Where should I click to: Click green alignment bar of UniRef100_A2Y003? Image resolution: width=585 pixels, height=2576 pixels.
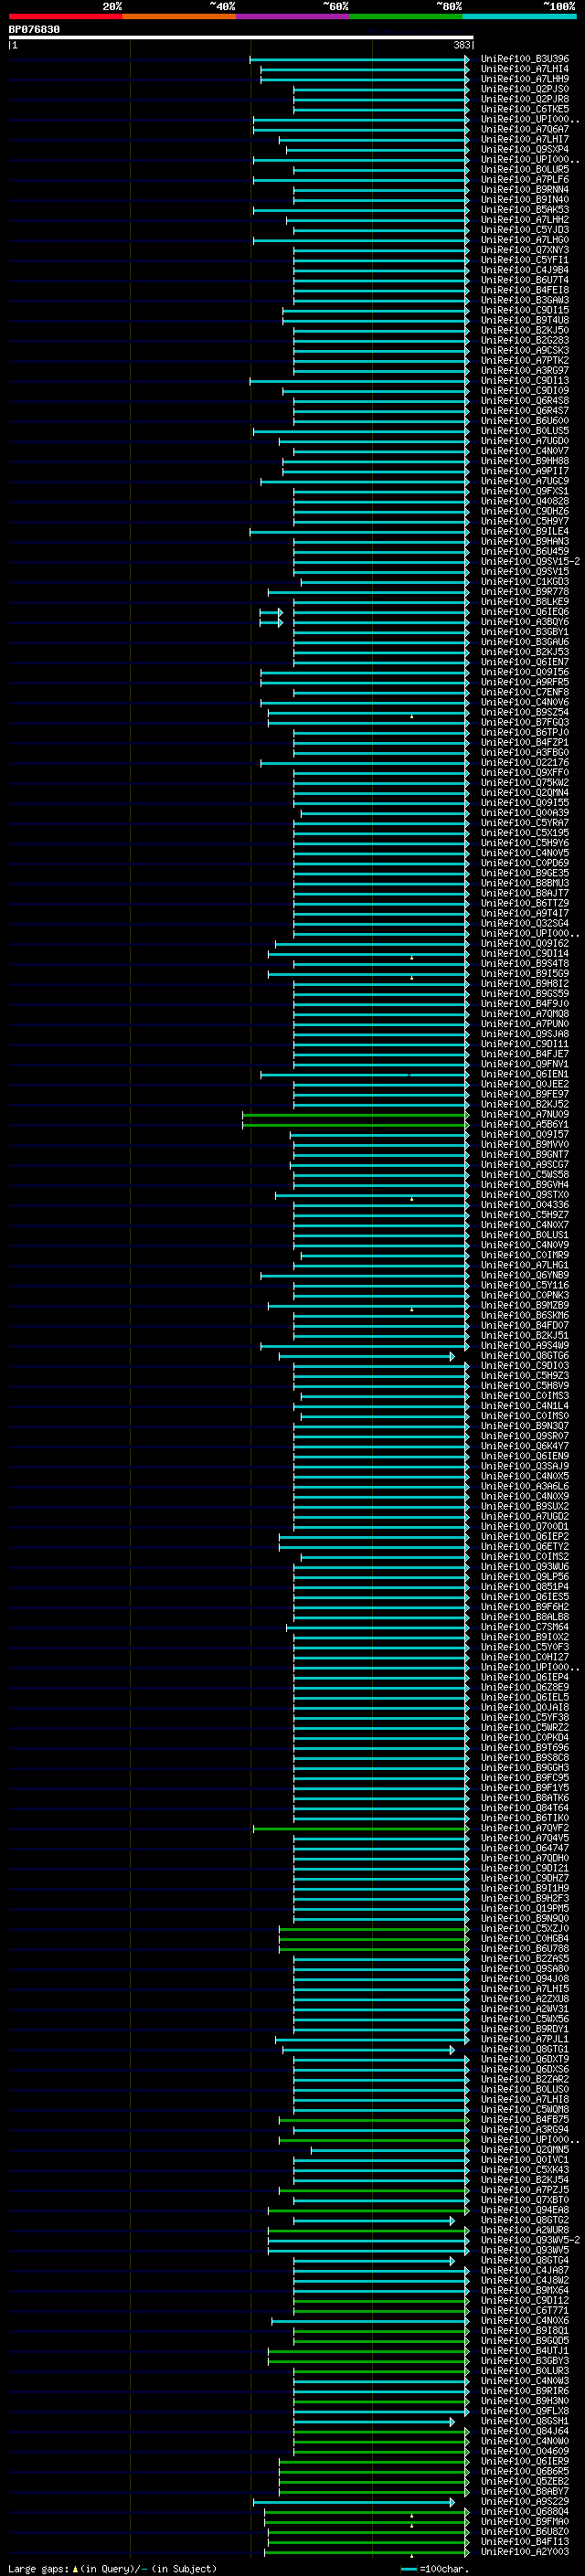(x=366, y=2552)
